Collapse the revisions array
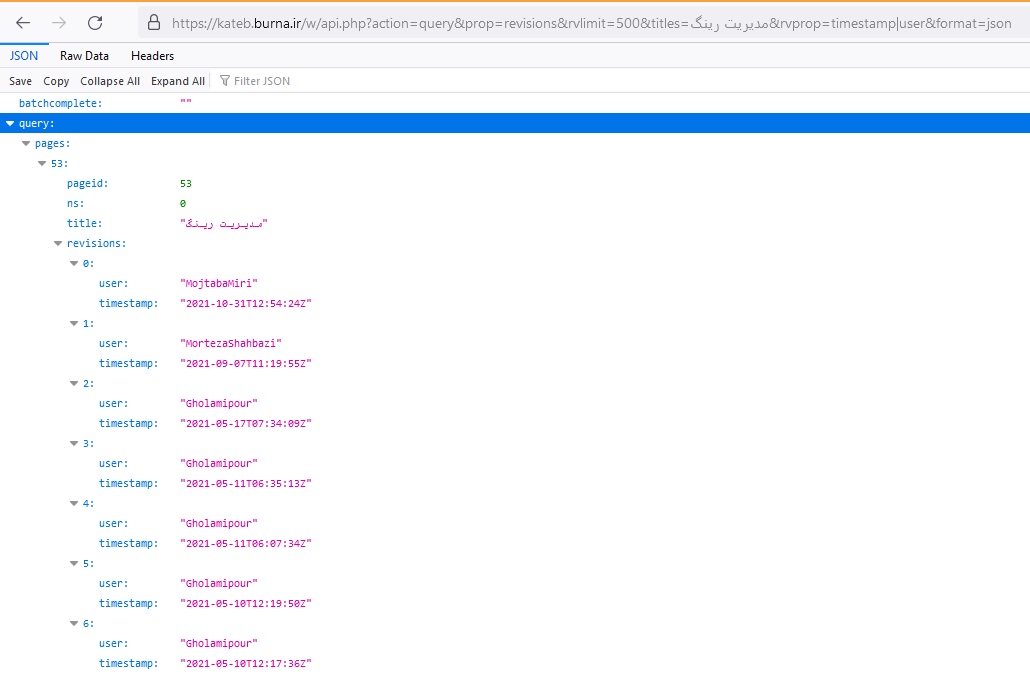Screen dimensions: 1030x679 click(x=58, y=243)
